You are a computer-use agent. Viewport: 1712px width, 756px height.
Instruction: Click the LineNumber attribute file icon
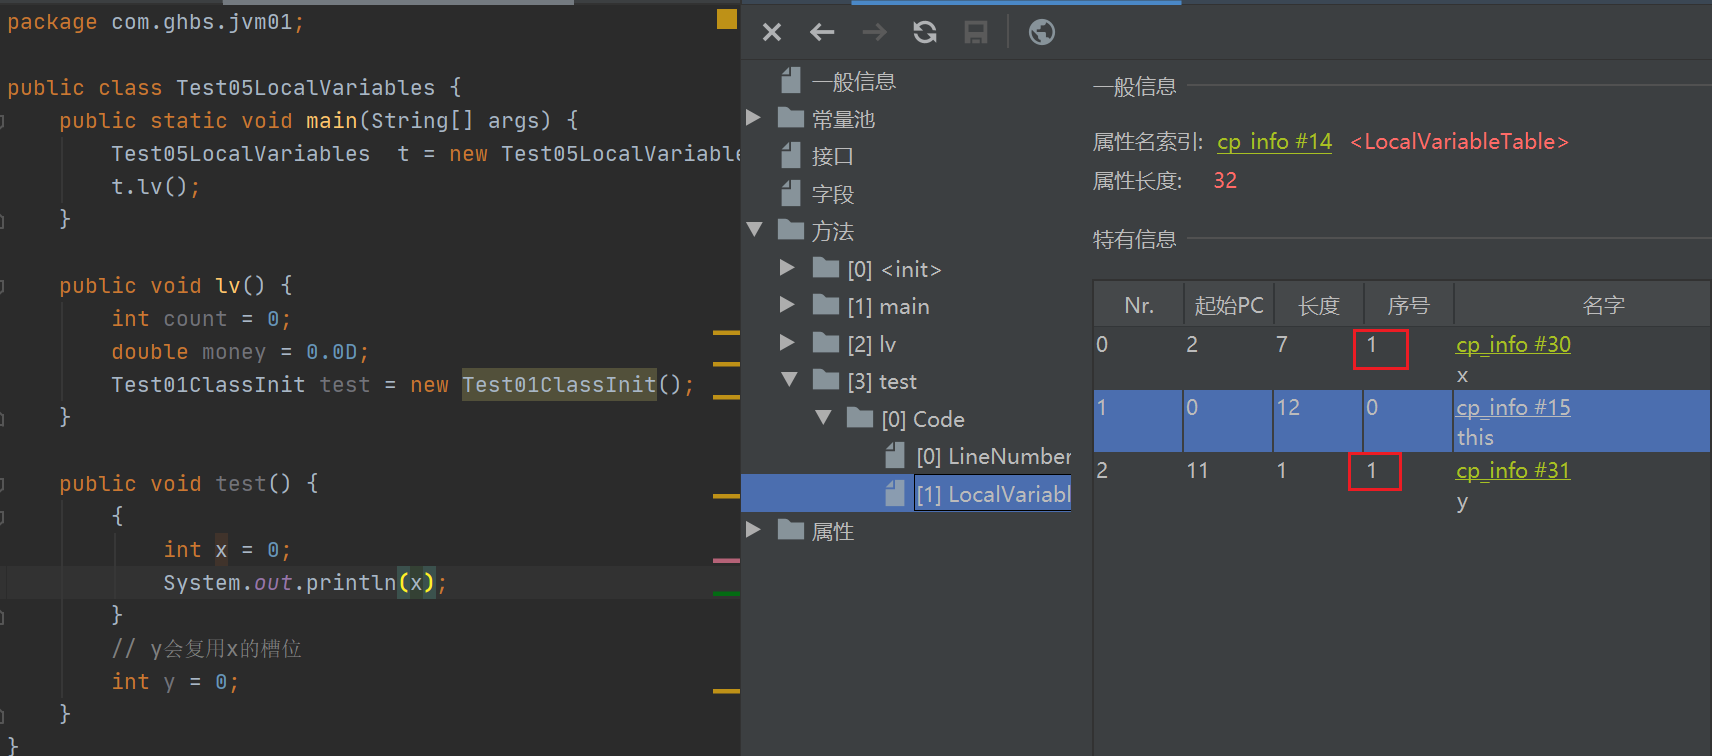click(896, 456)
